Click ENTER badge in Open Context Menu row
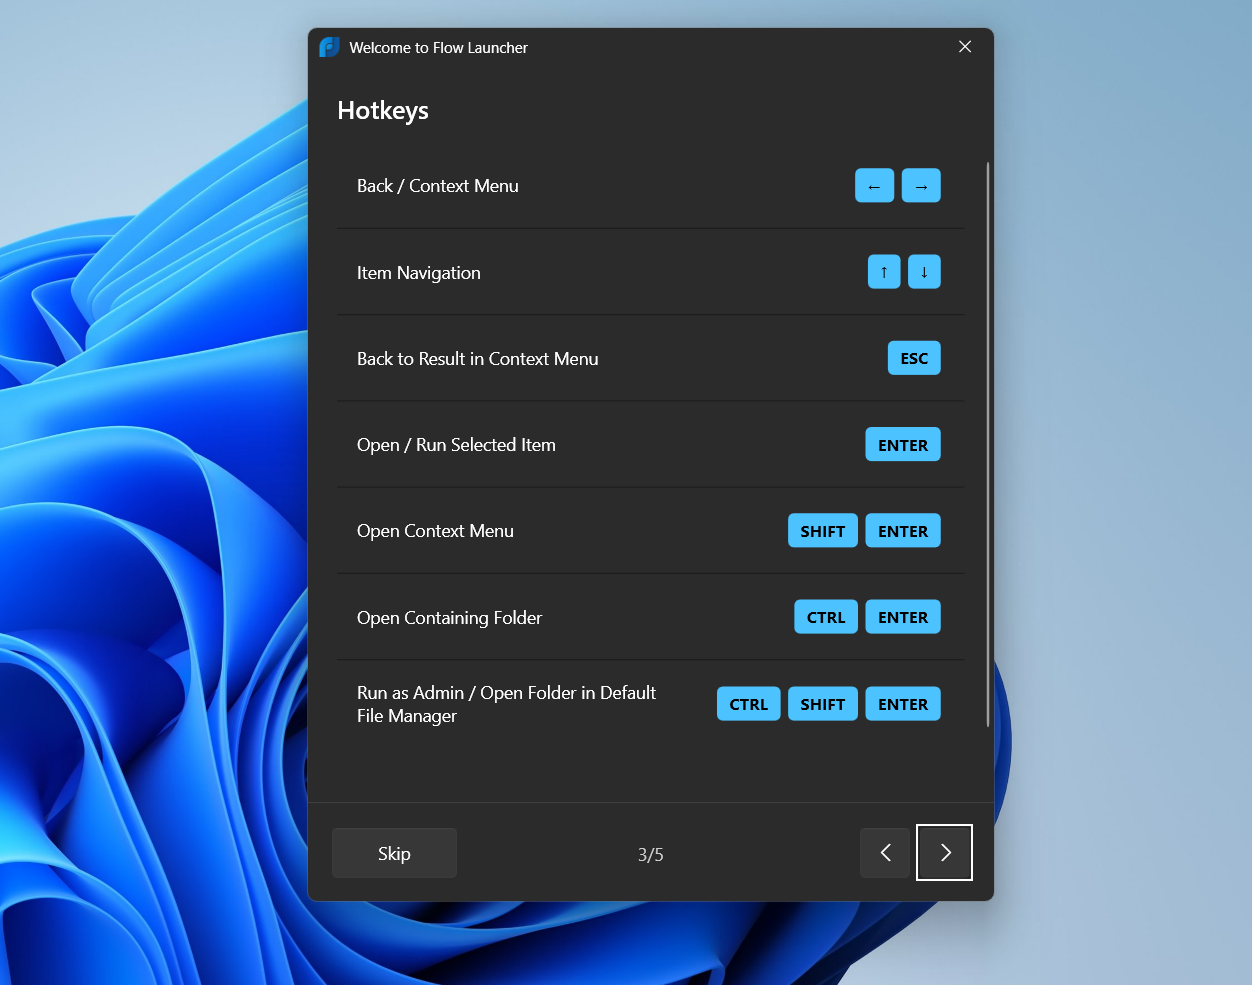This screenshot has height=985, width=1252. [x=903, y=531]
